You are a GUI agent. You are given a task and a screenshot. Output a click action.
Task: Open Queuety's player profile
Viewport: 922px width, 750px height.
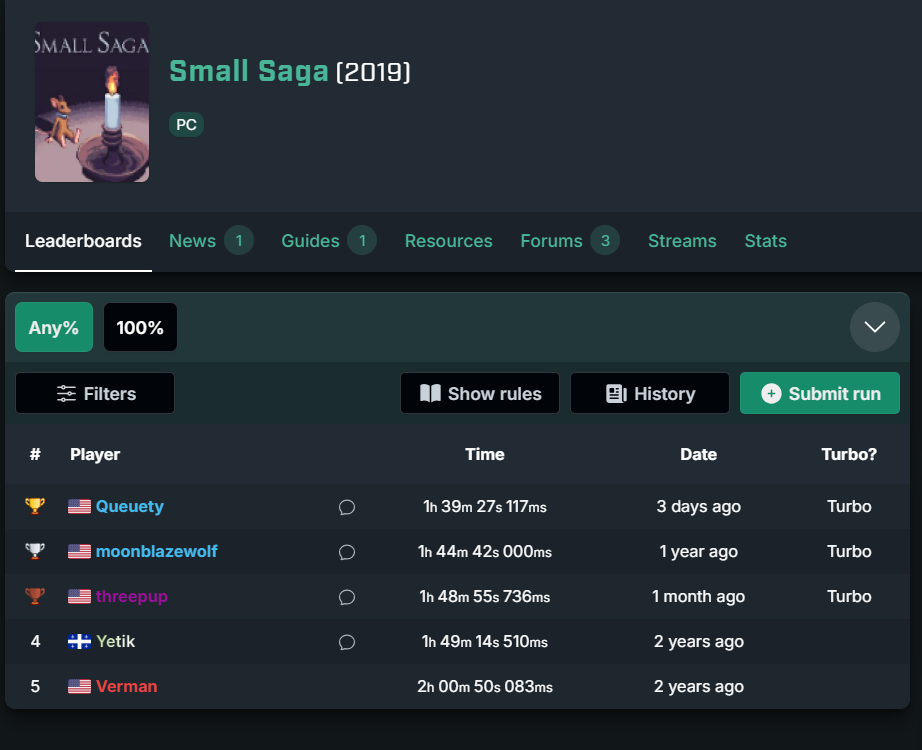click(130, 506)
